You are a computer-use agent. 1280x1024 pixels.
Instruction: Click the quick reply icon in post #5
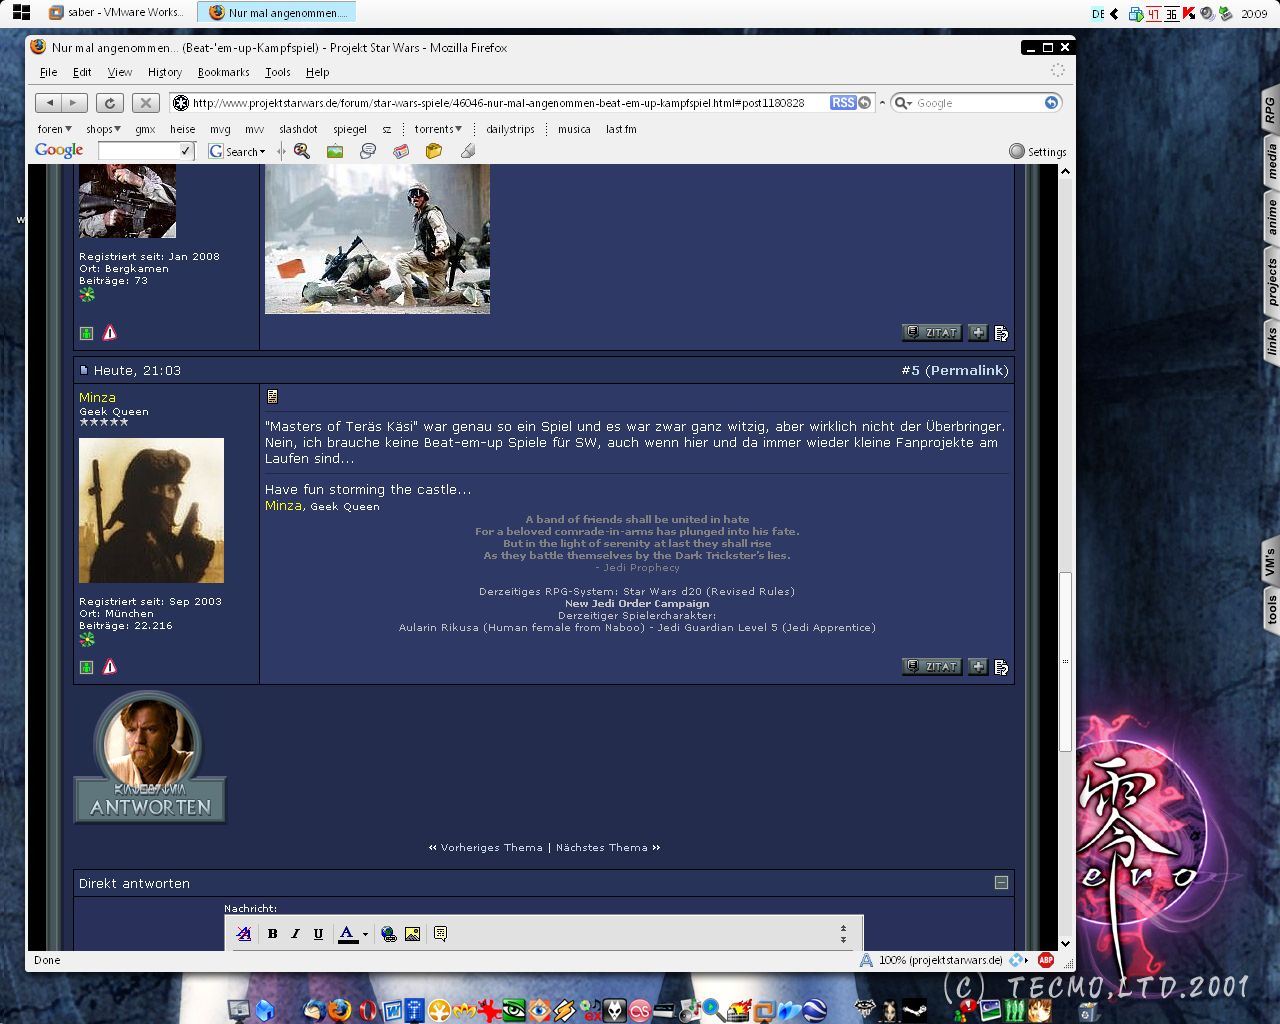pos(1001,667)
